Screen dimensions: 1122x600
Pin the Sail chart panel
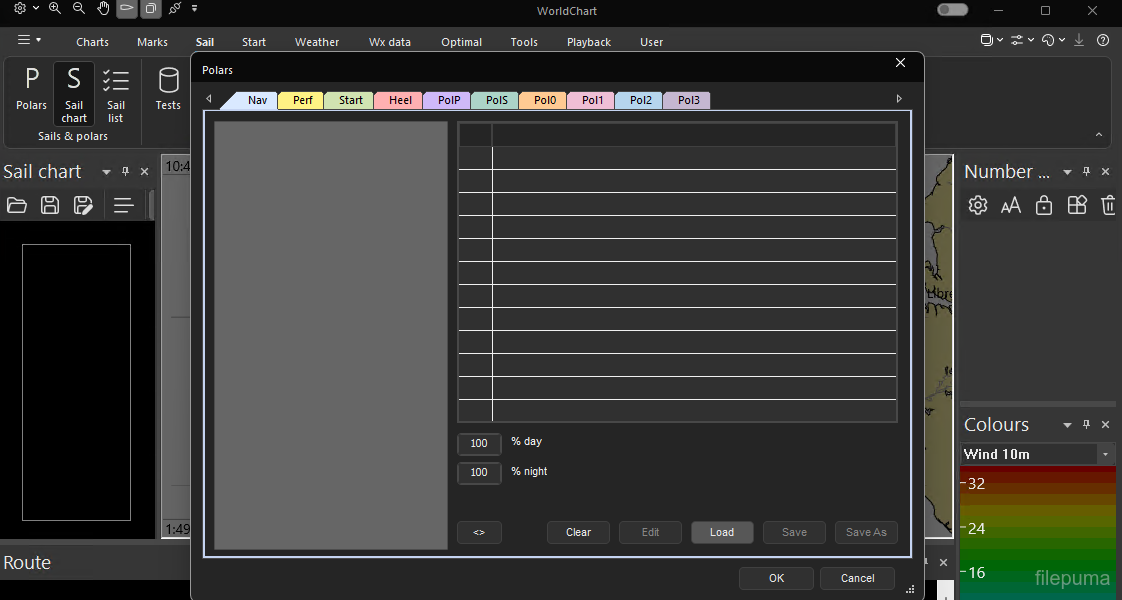pyautogui.click(x=126, y=172)
